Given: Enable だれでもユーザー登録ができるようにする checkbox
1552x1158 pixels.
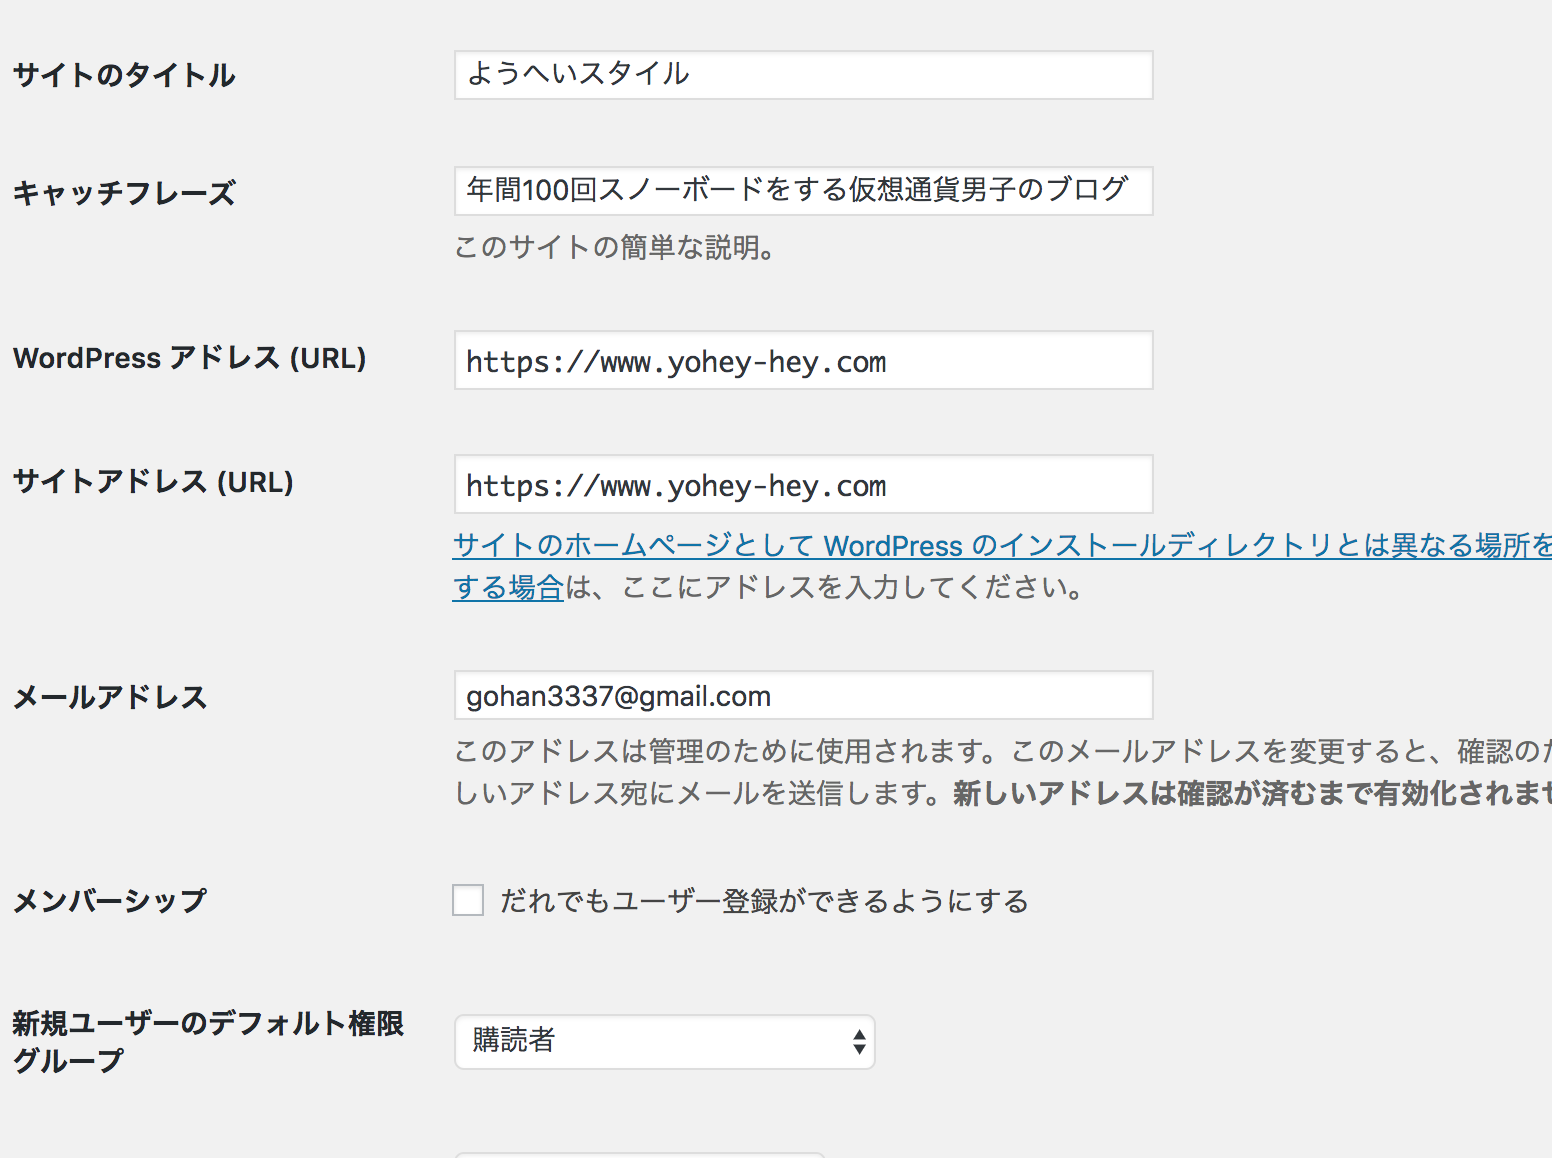Looking at the screenshot, I should tap(468, 900).
